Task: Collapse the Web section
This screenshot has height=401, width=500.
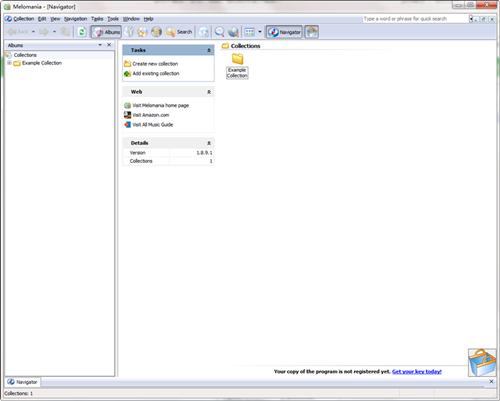Action: pyautogui.click(x=209, y=92)
